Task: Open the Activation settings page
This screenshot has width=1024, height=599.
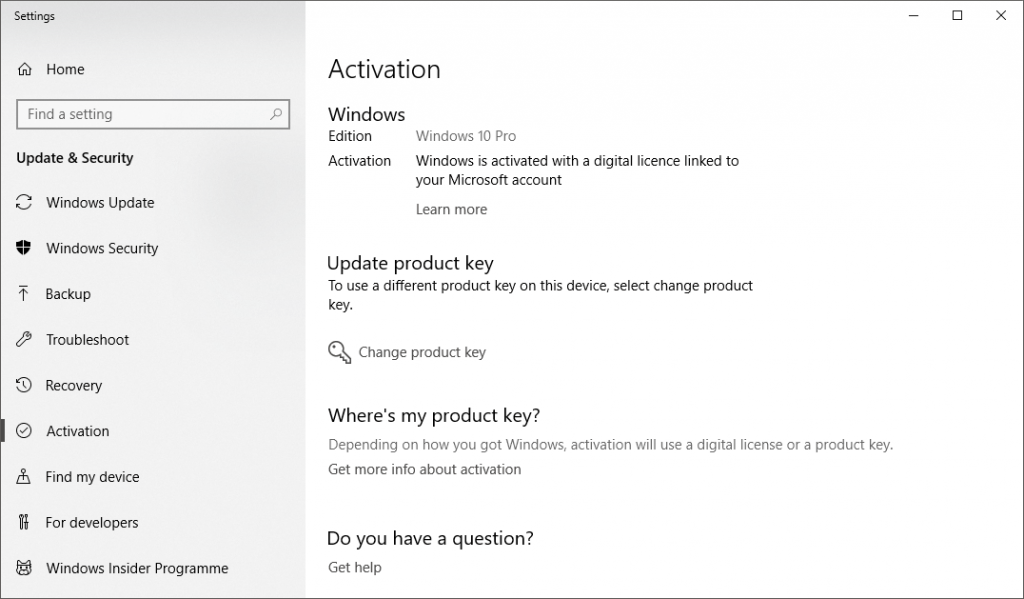Action: pyautogui.click(x=77, y=431)
